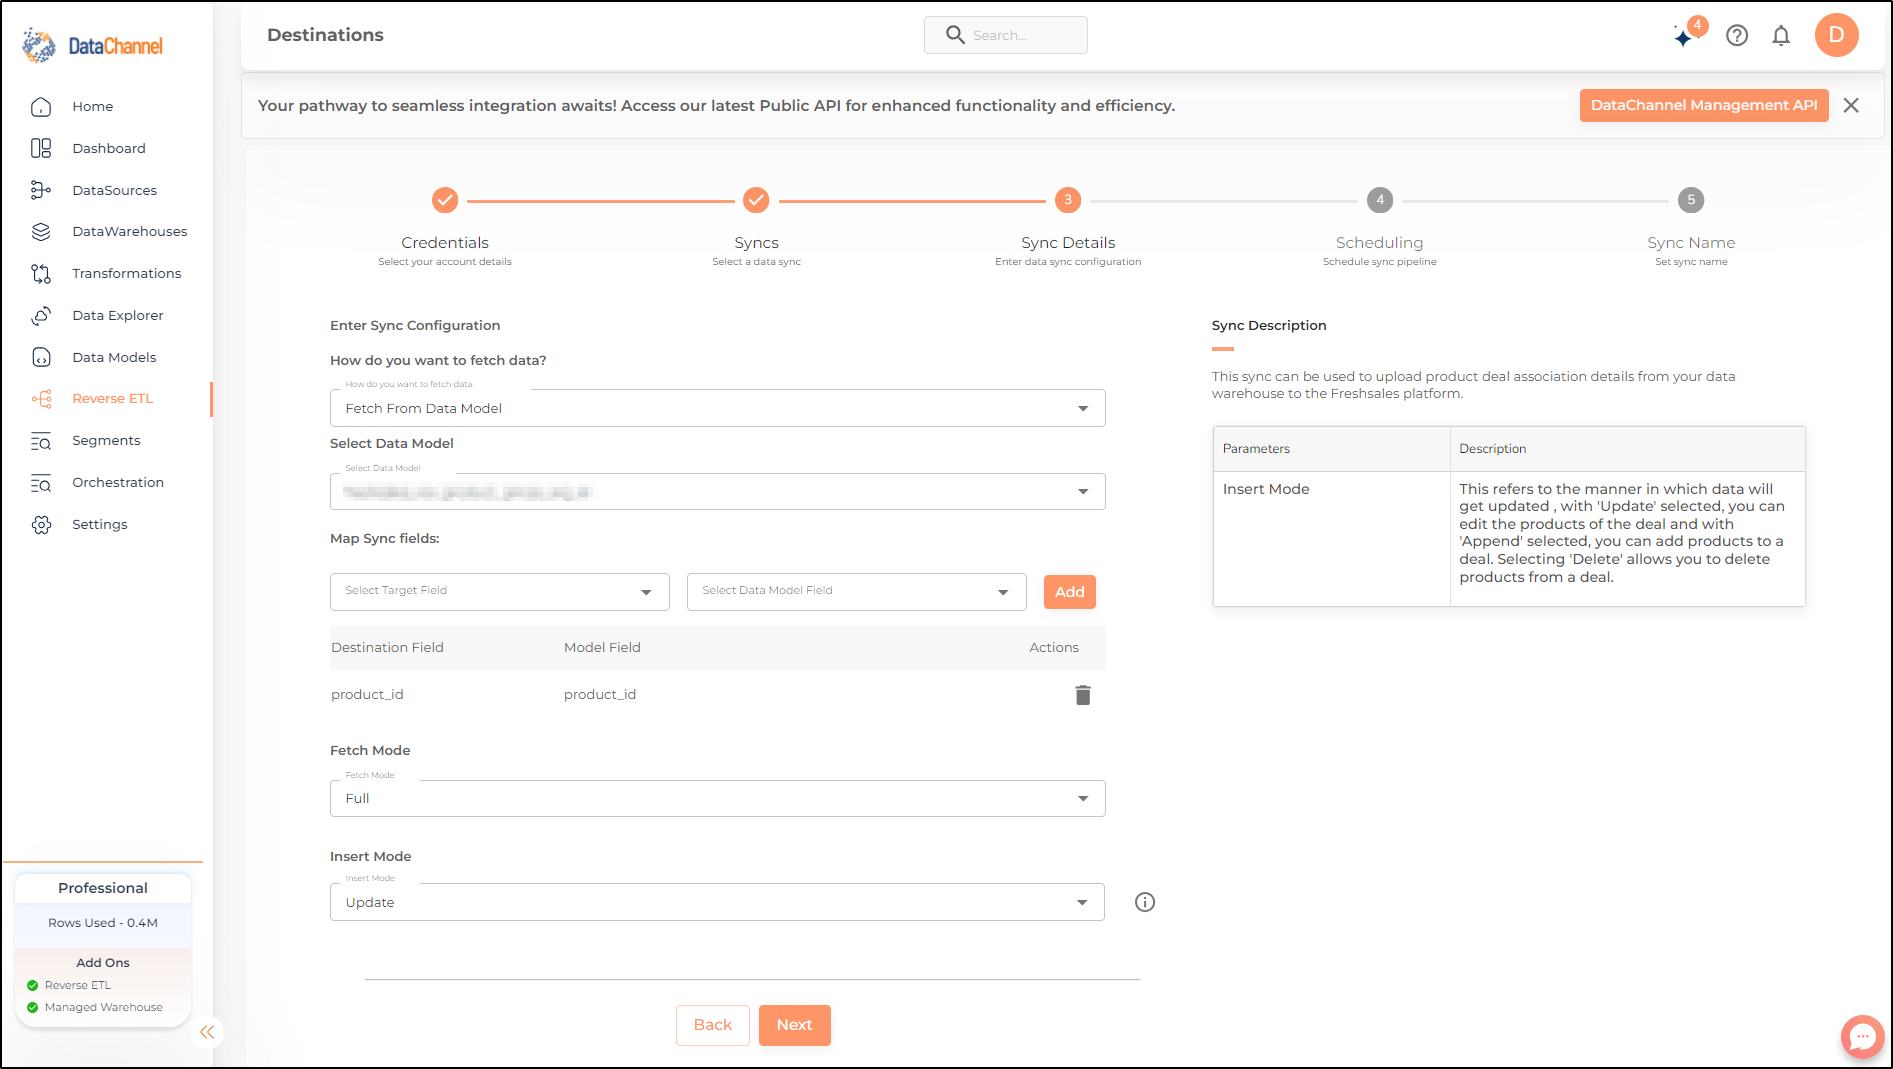The height and width of the screenshot is (1069, 1893).
Task: Click step 4 Scheduling circle
Action: click(x=1380, y=200)
